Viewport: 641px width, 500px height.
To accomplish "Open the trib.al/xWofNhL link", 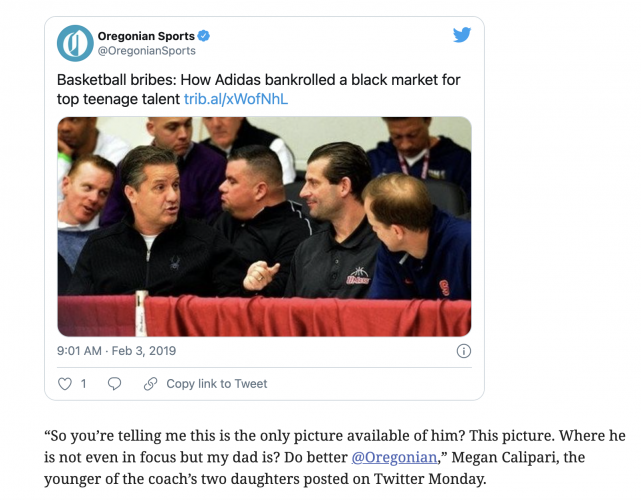I will click(x=236, y=99).
